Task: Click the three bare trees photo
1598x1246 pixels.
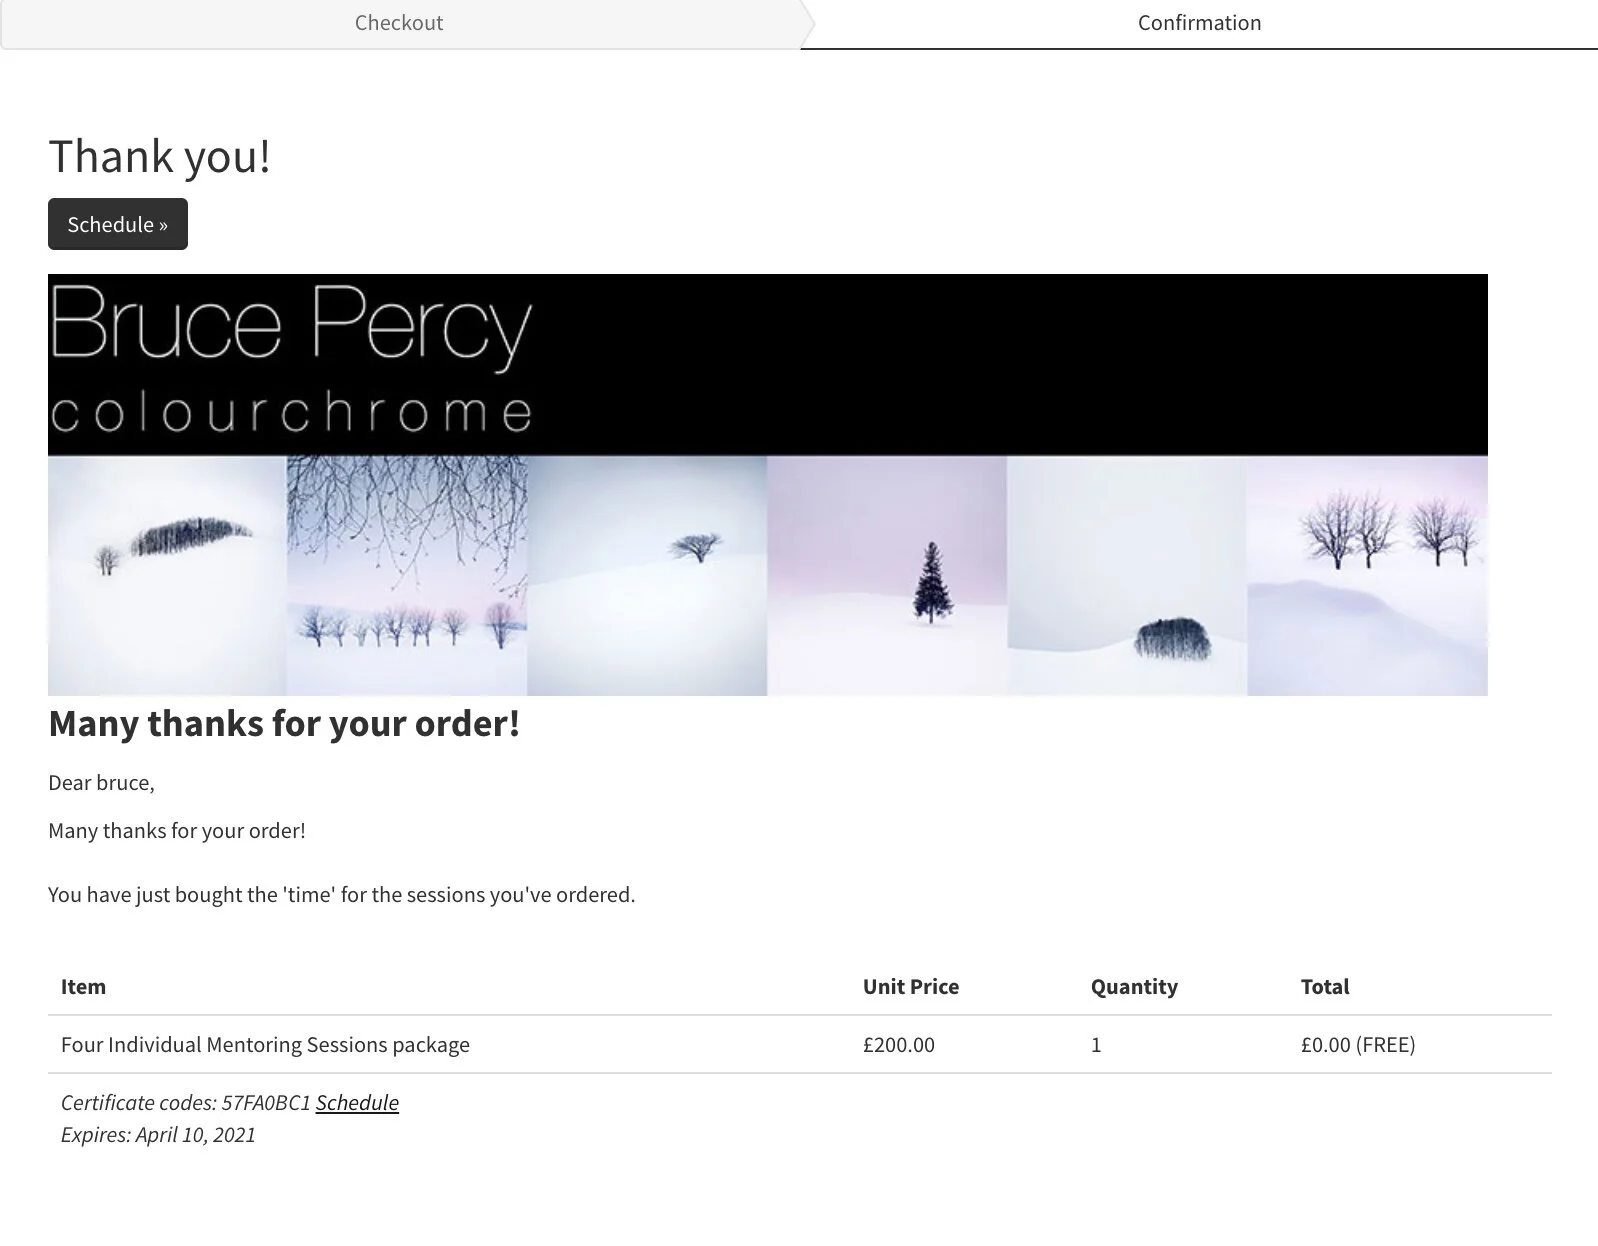Action: click(x=1367, y=576)
